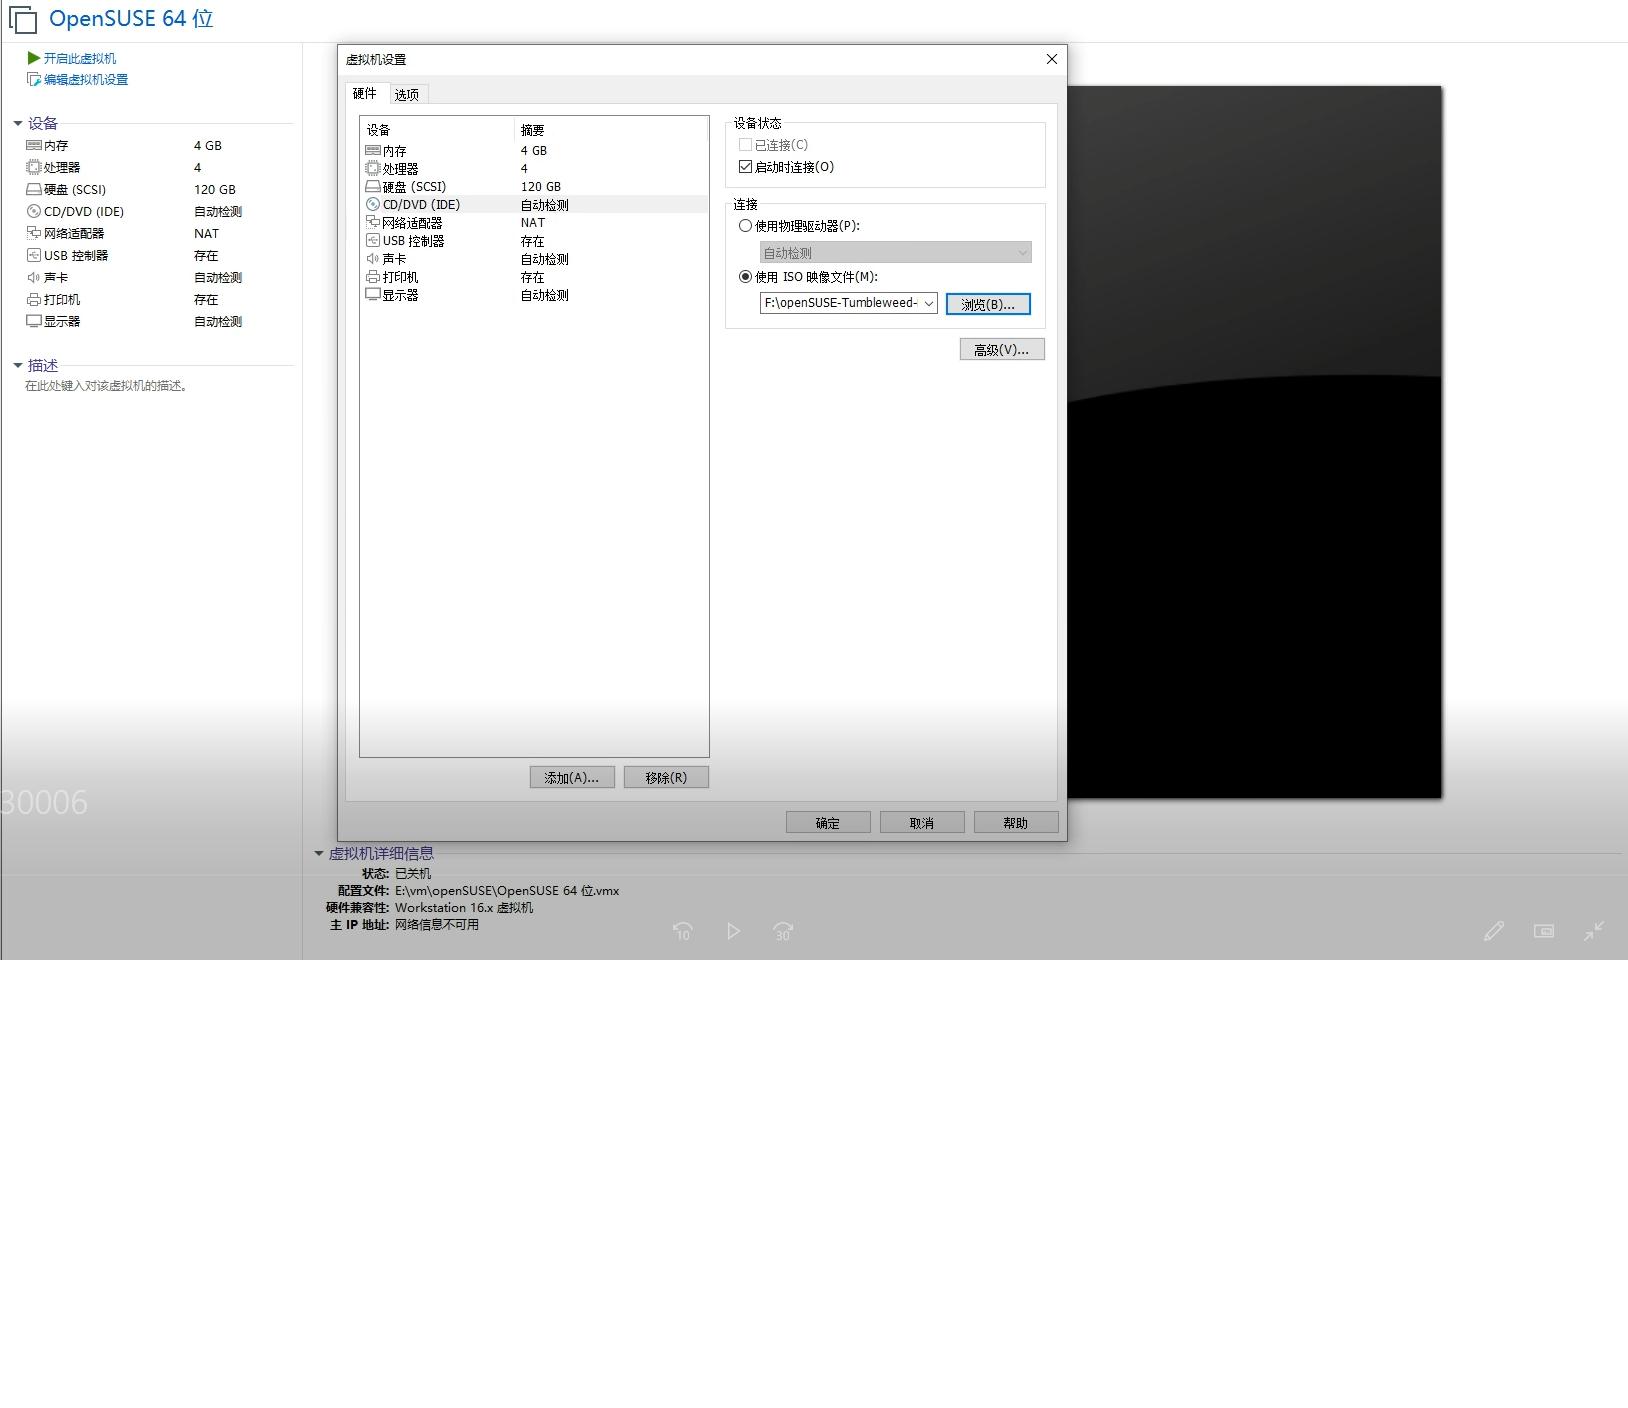Click the OpenSUSE VM tab icon in header
This screenshot has height=1408, width=1628.
23,19
